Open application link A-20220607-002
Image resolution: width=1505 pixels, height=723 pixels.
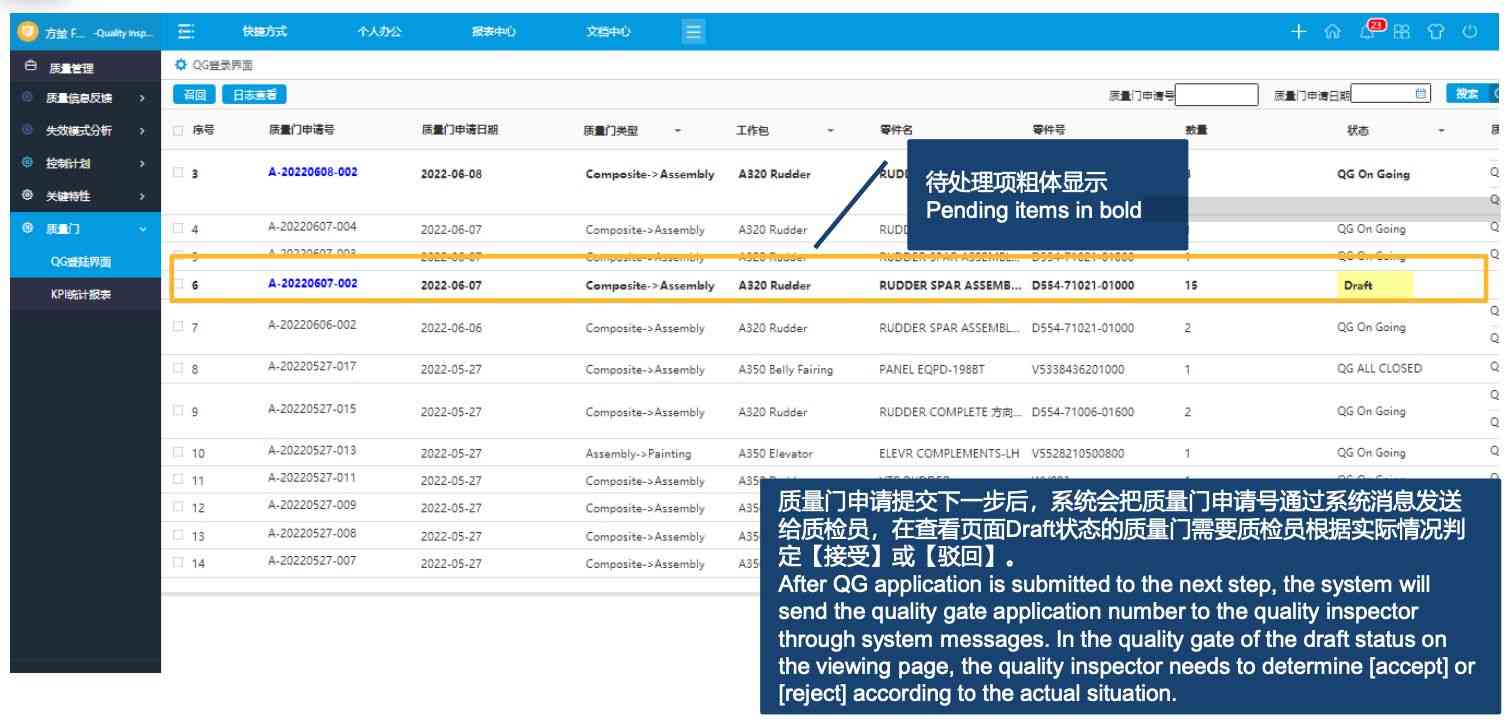pos(312,284)
